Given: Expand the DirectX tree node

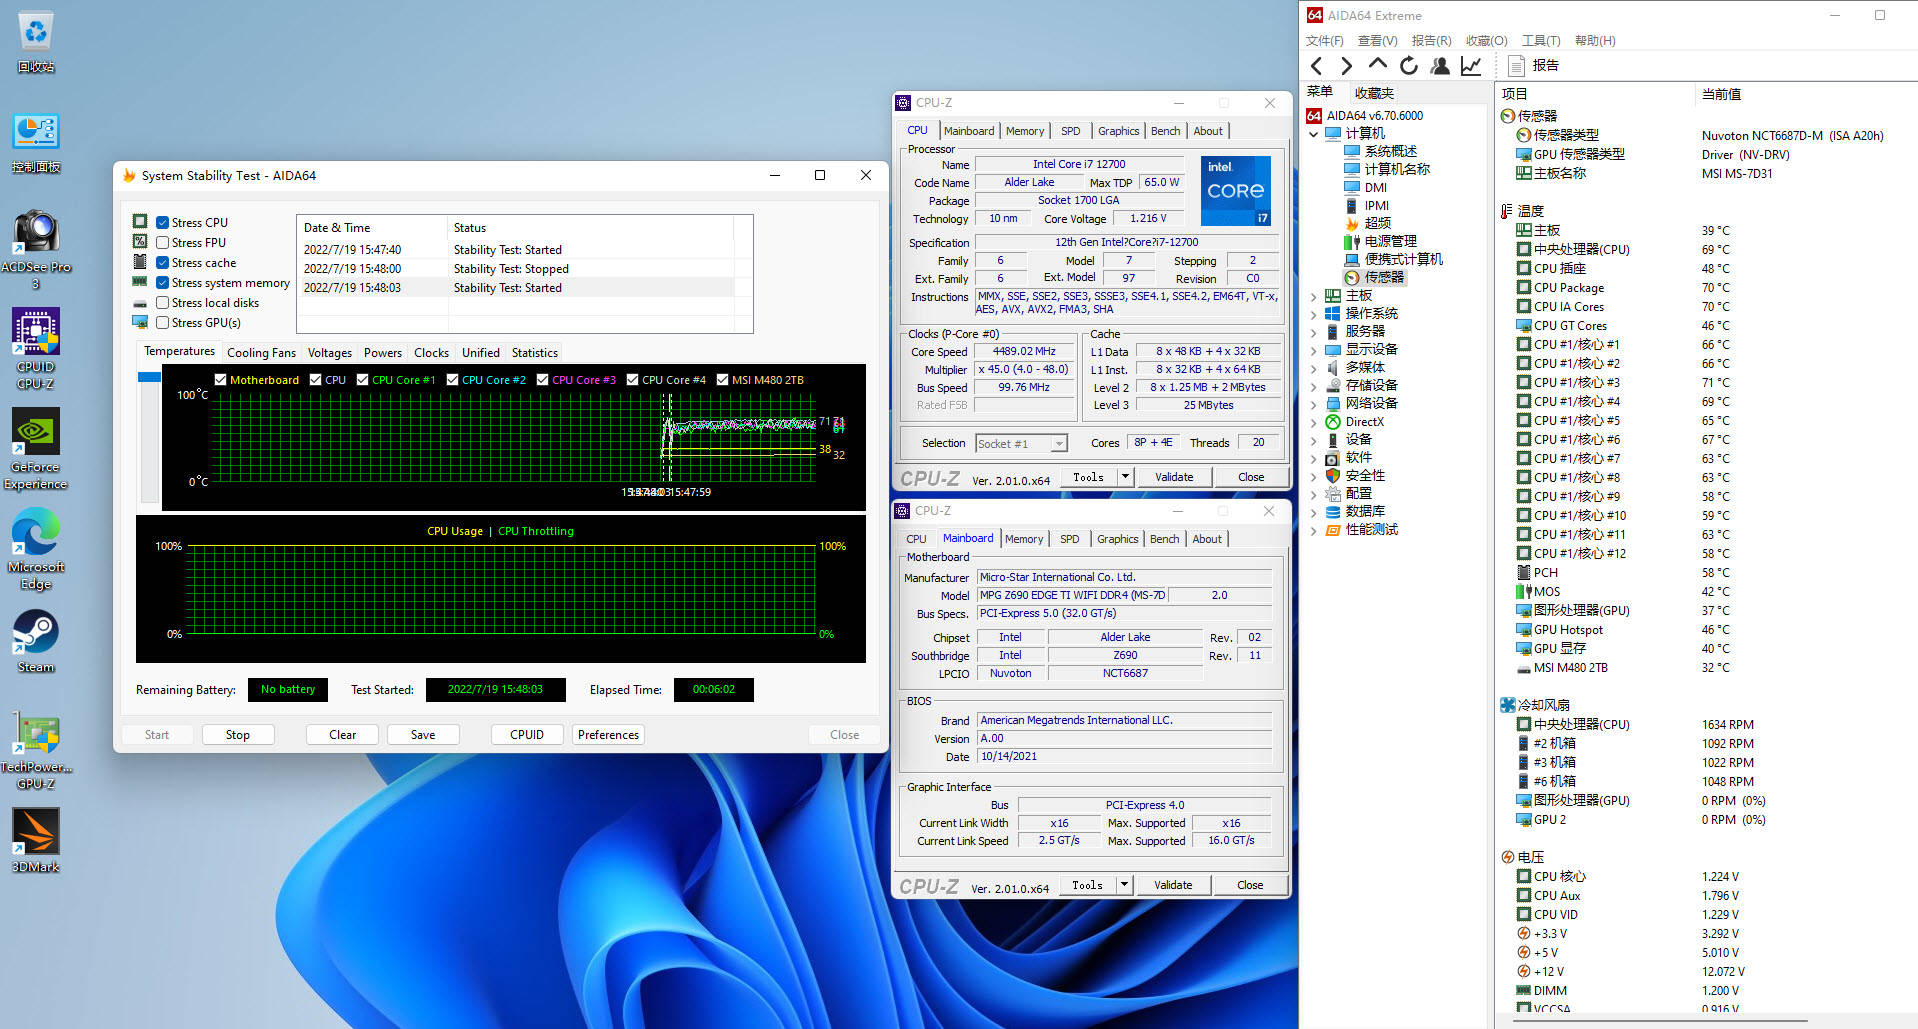Looking at the screenshot, I should [1314, 422].
